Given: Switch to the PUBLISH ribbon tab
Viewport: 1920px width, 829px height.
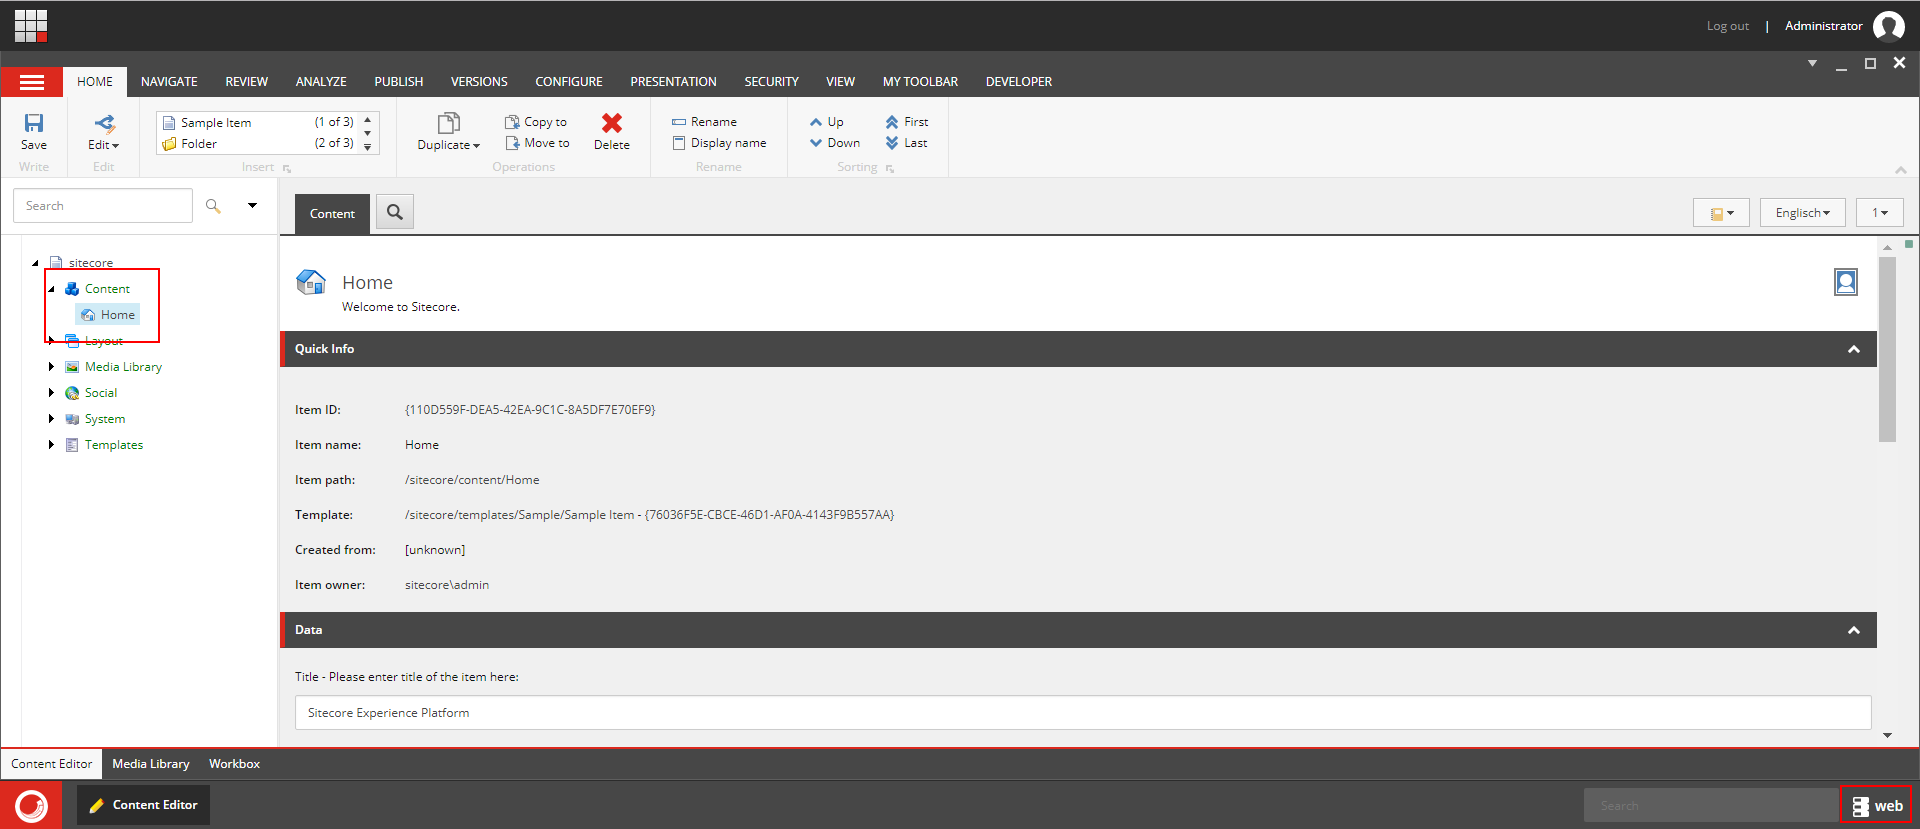Looking at the screenshot, I should coord(399,82).
